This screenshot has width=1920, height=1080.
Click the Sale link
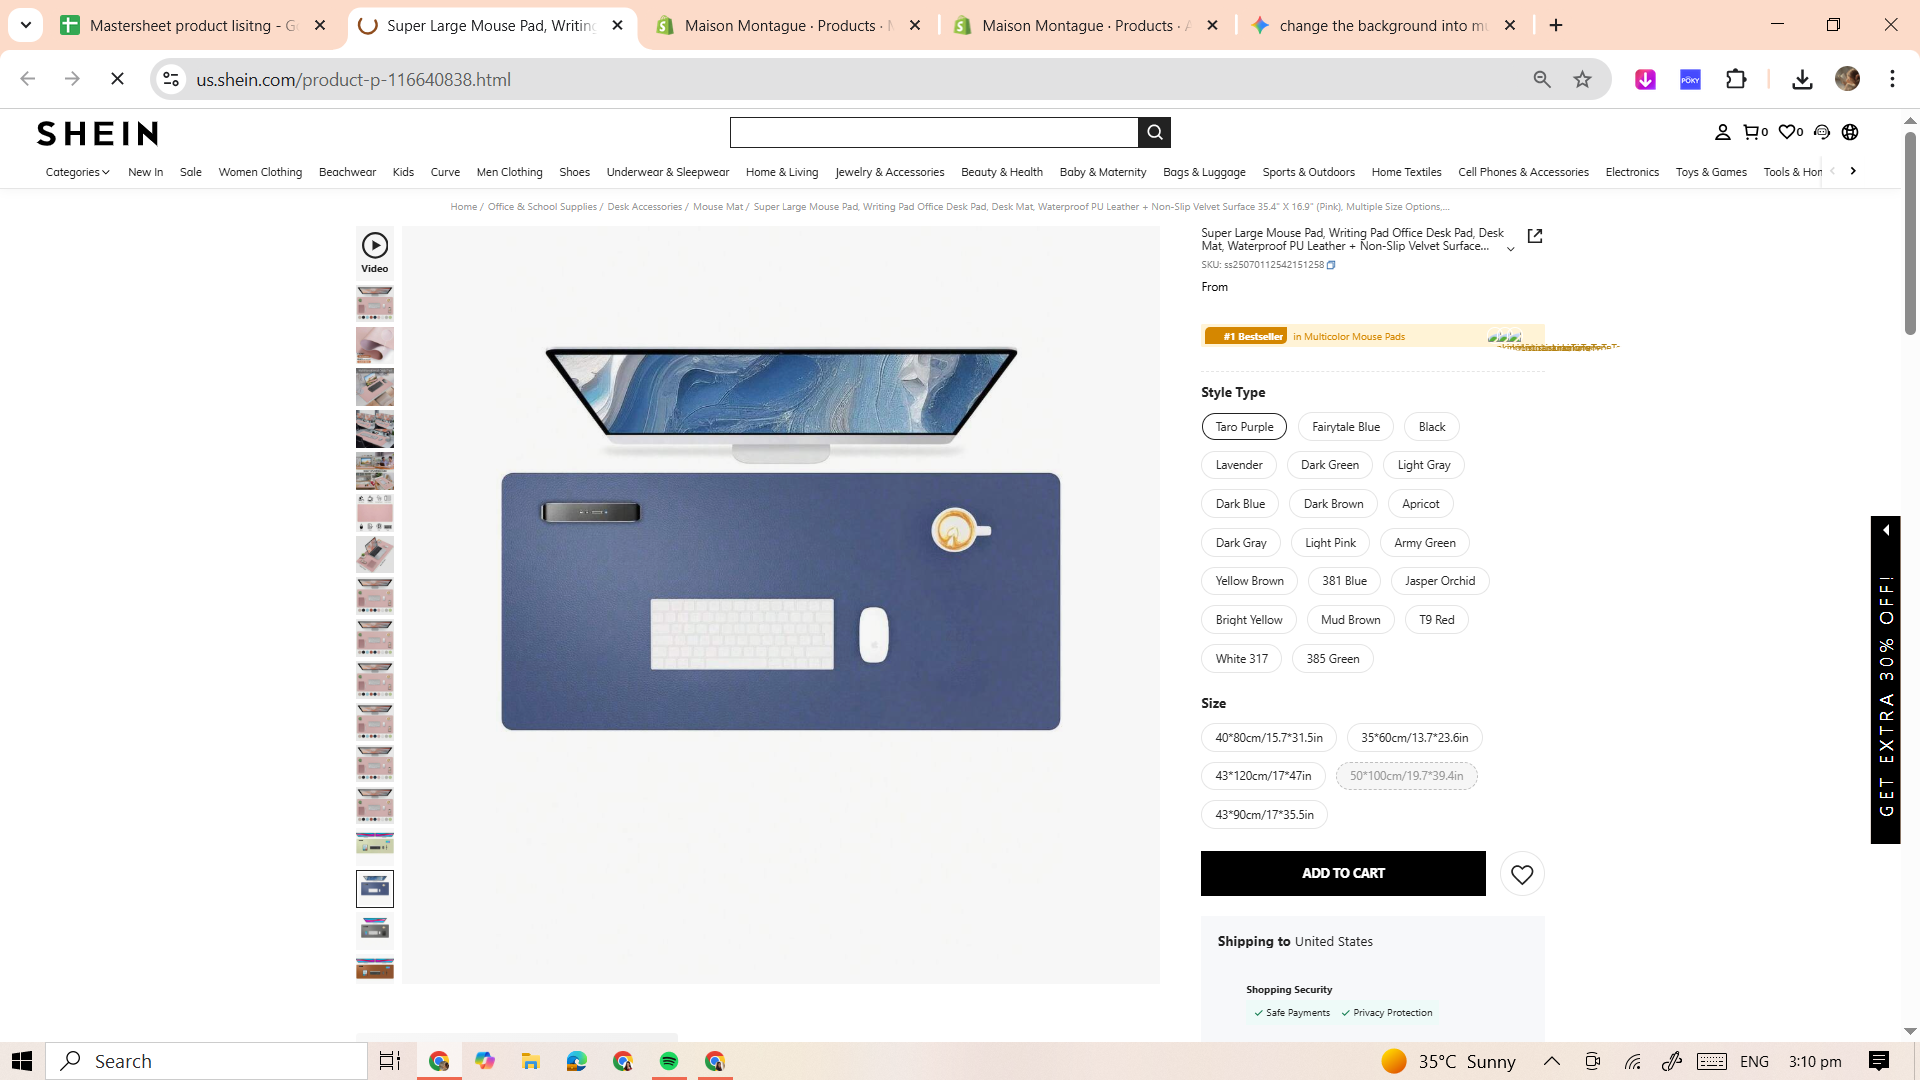pos(191,172)
